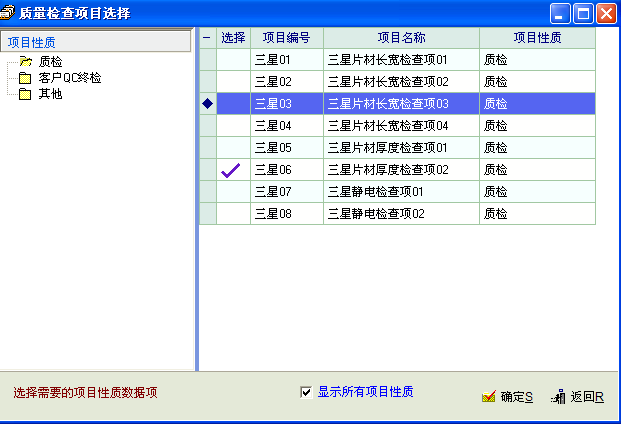This screenshot has height=424, width=621.
Task: Select 其他 tree node
Action: click(50, 94)
